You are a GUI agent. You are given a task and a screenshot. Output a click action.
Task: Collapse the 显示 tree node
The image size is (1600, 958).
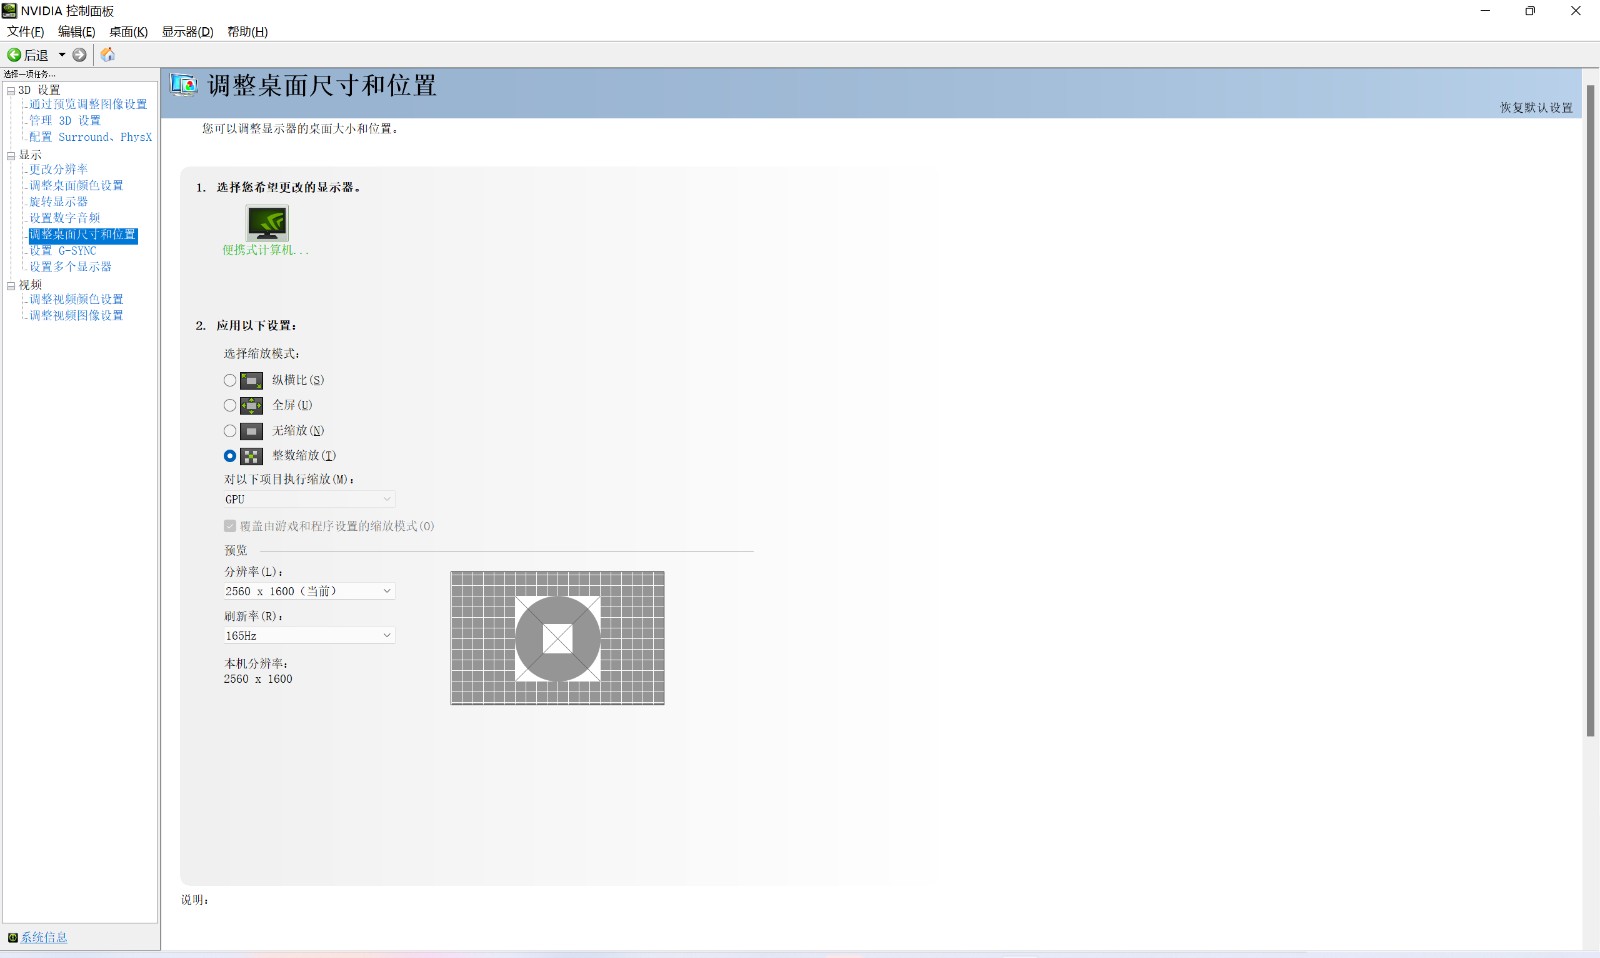pos(11,155)
